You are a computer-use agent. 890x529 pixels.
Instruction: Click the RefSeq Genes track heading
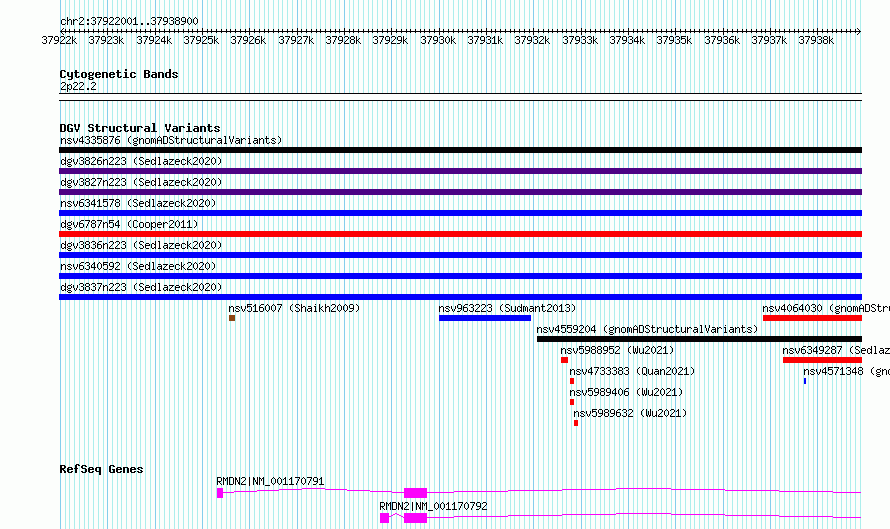click(101, 469)
